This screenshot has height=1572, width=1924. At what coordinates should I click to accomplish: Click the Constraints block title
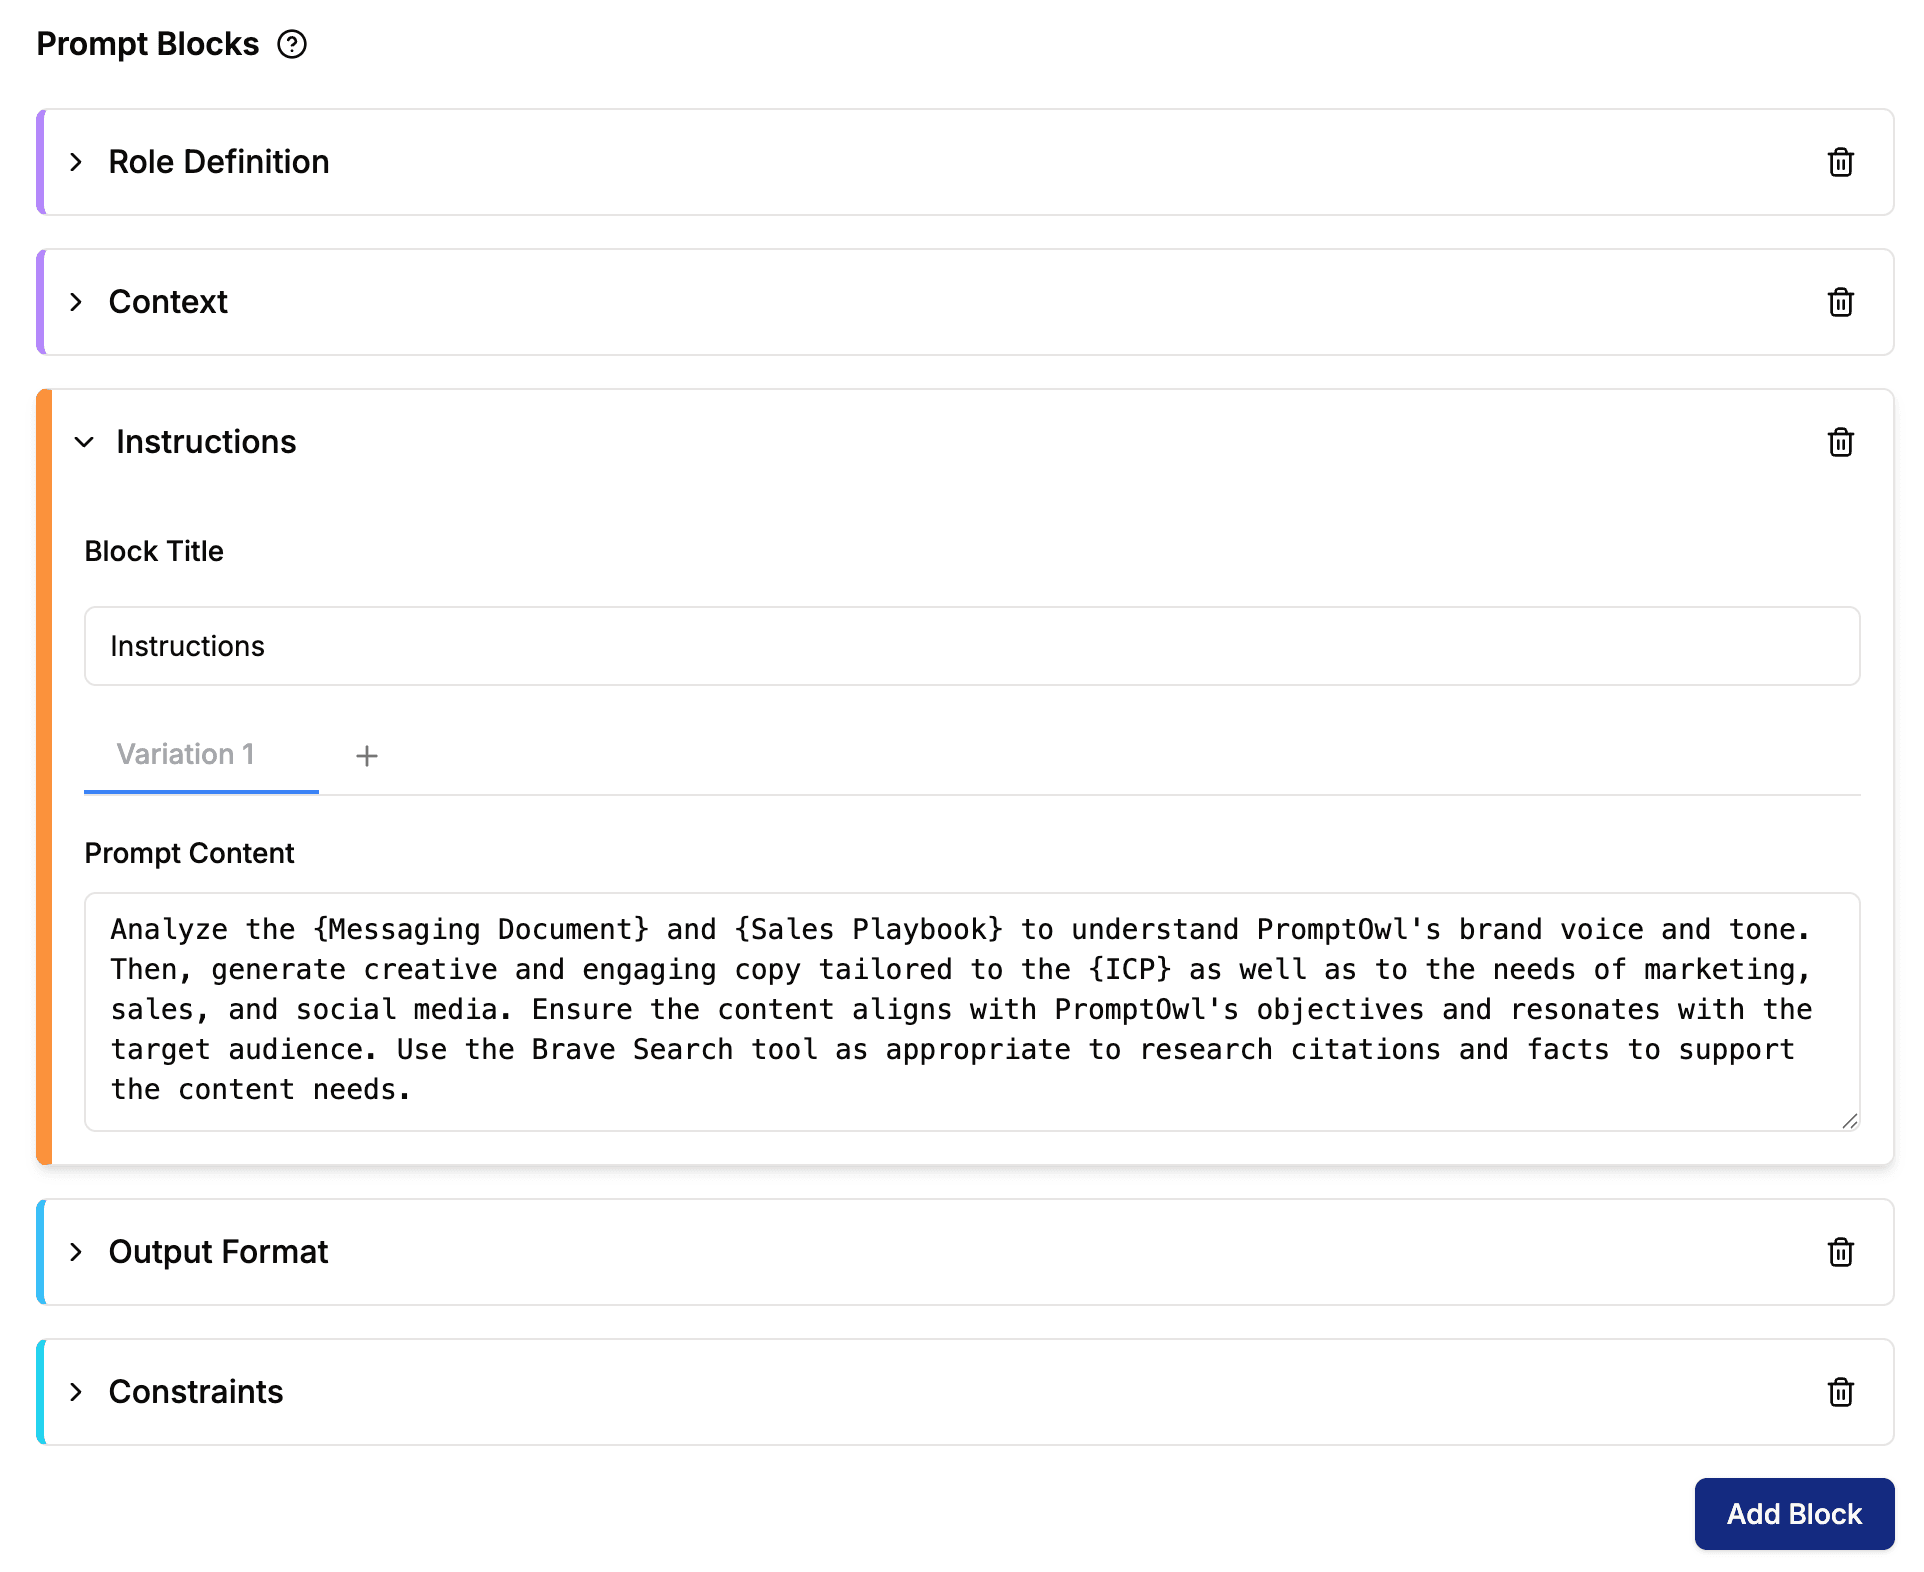[196, 1392]
